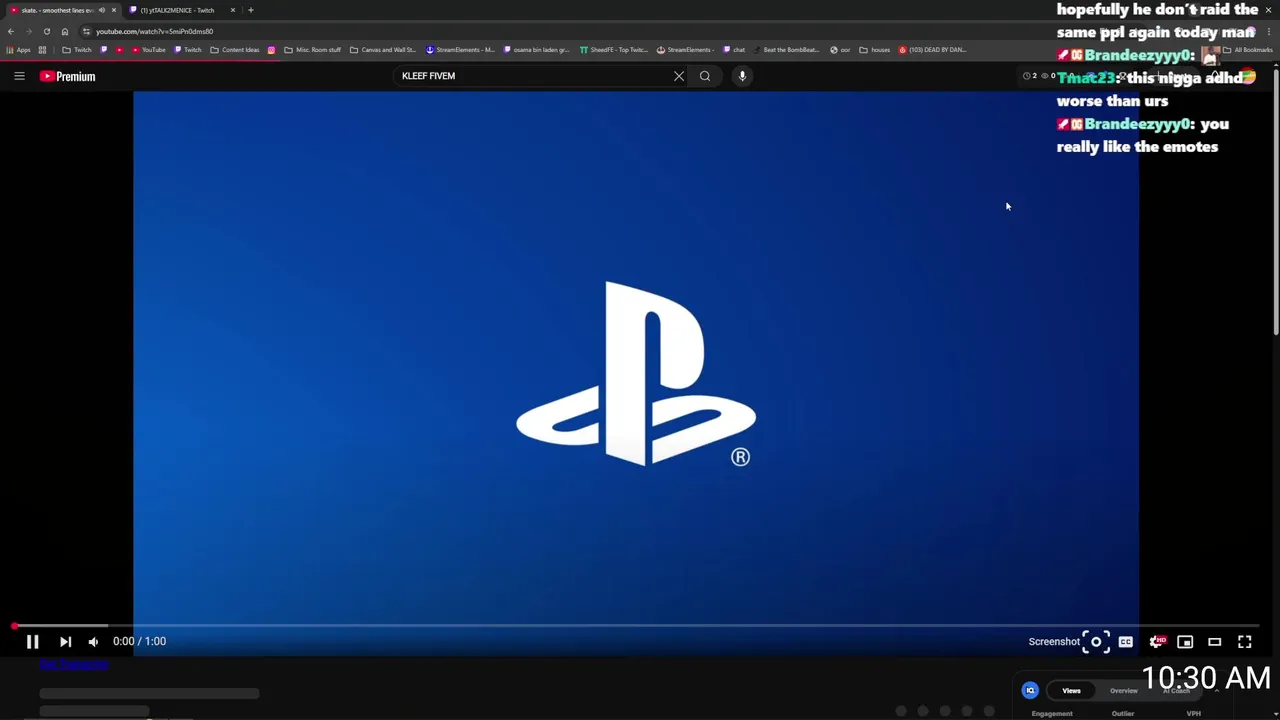
Task: Reload the current page
Action: 46,31
